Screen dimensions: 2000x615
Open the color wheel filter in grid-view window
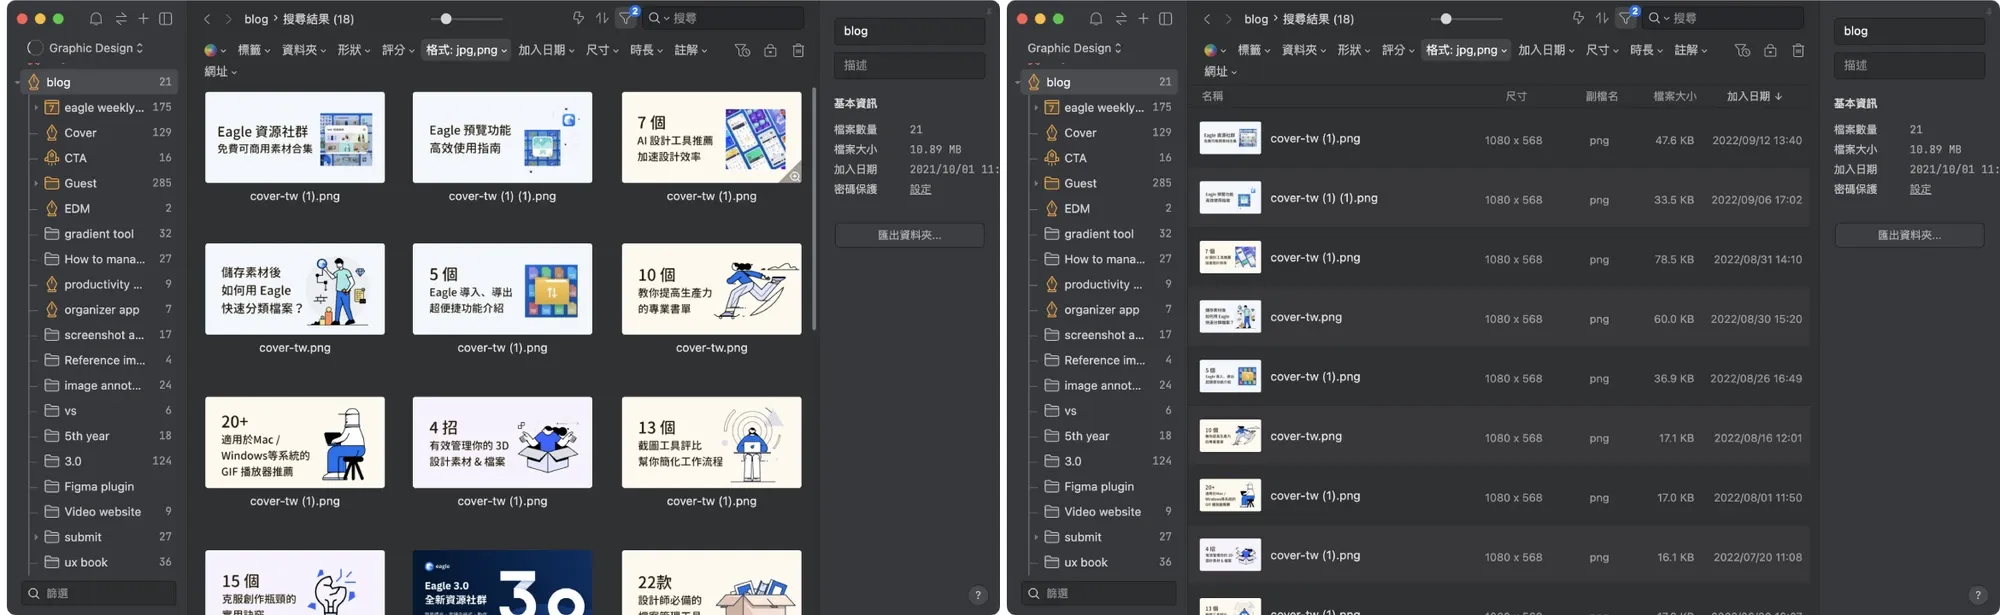tap(214, 50)
